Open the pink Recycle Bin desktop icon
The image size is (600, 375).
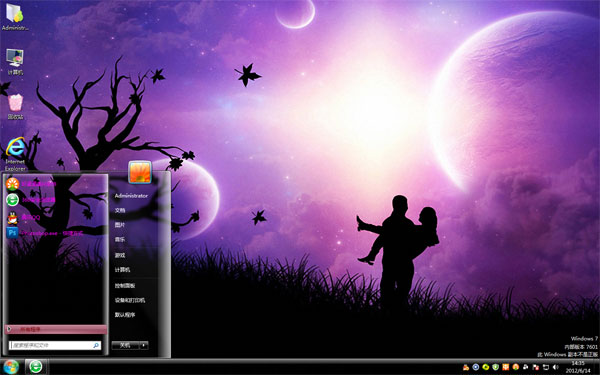click(x=15, y=107)
